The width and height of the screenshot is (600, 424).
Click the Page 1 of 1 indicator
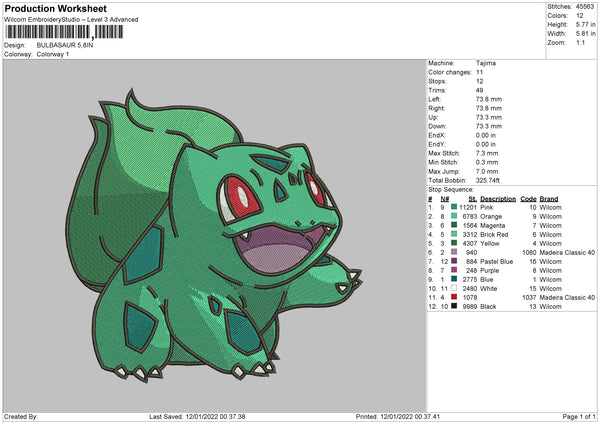click(579, 416)
